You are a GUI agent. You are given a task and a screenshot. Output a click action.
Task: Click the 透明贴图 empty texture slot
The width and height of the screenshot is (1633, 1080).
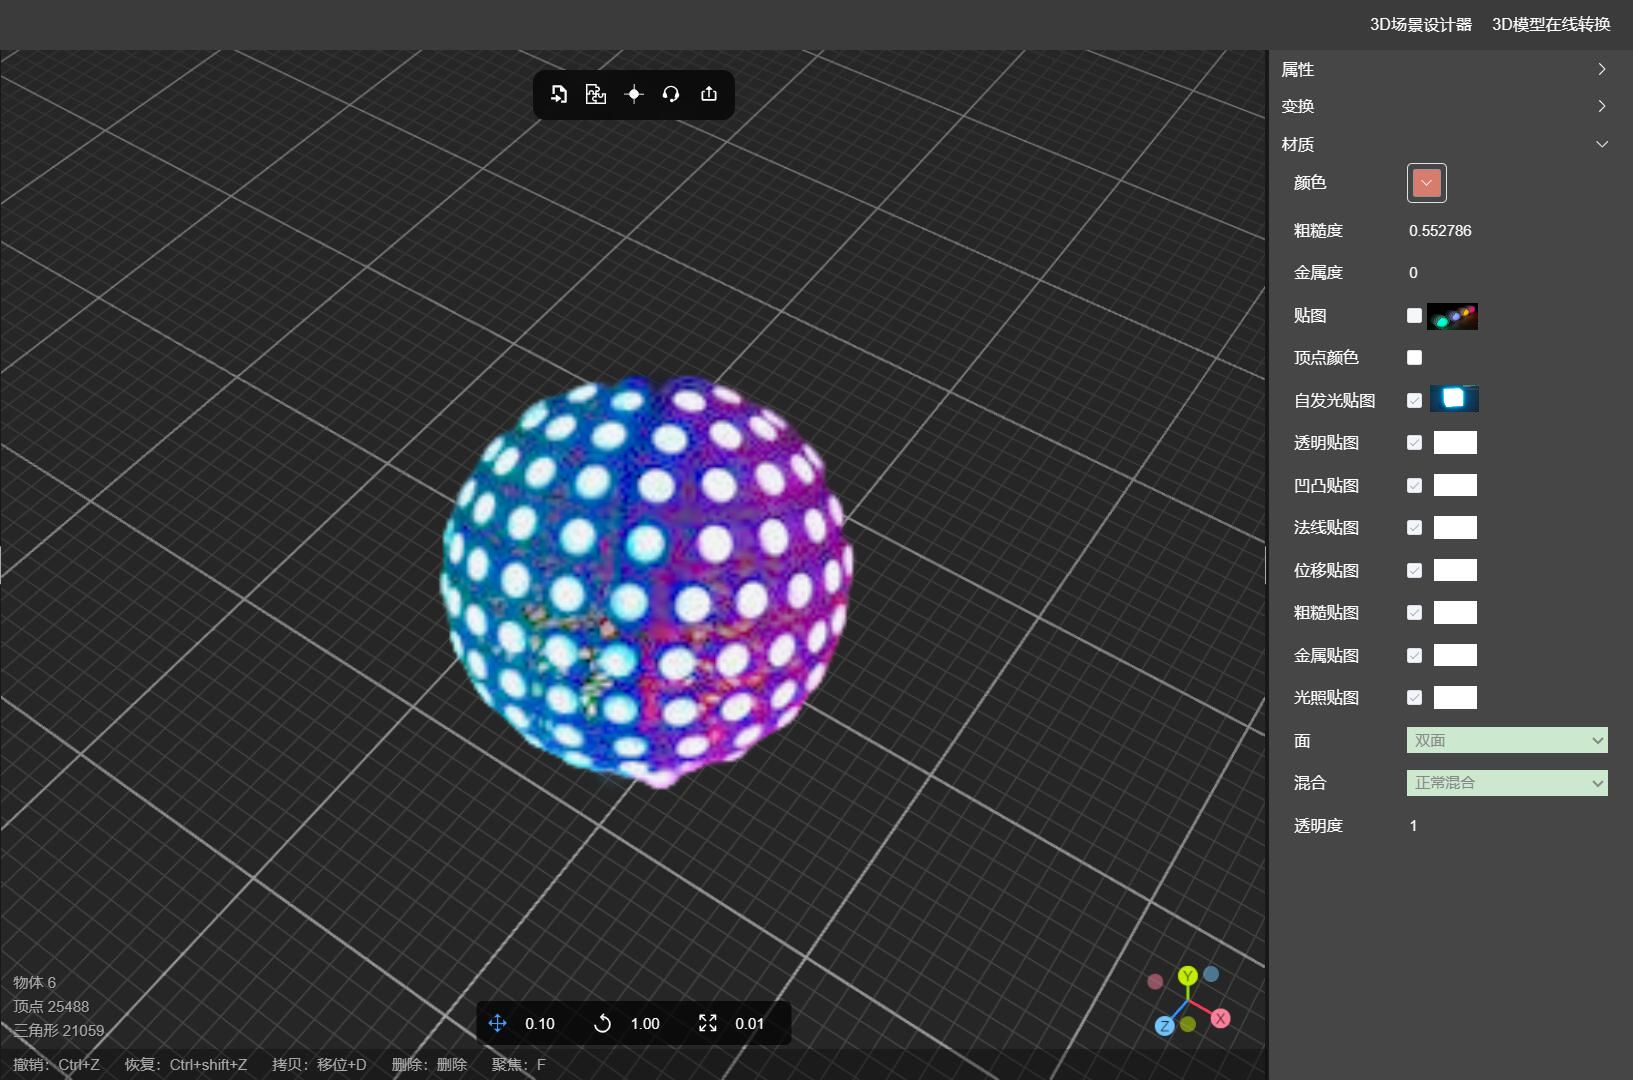(1455, 442)
